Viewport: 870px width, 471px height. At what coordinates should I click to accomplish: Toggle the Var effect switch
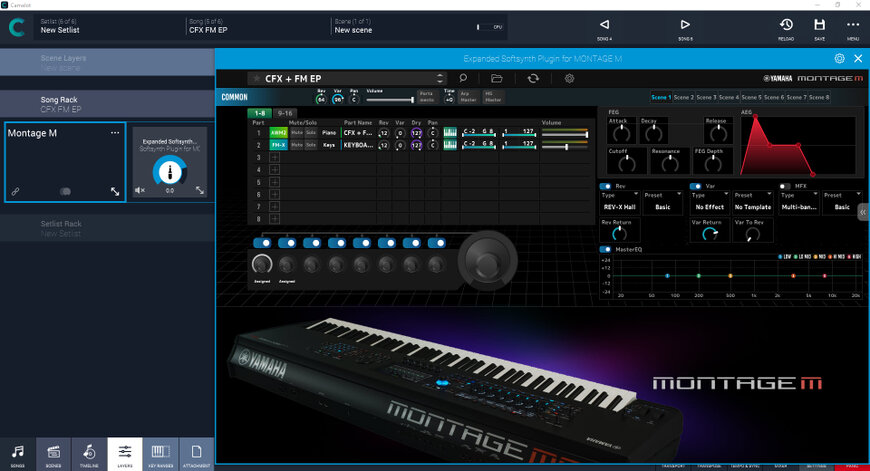(x=696, y=186)
